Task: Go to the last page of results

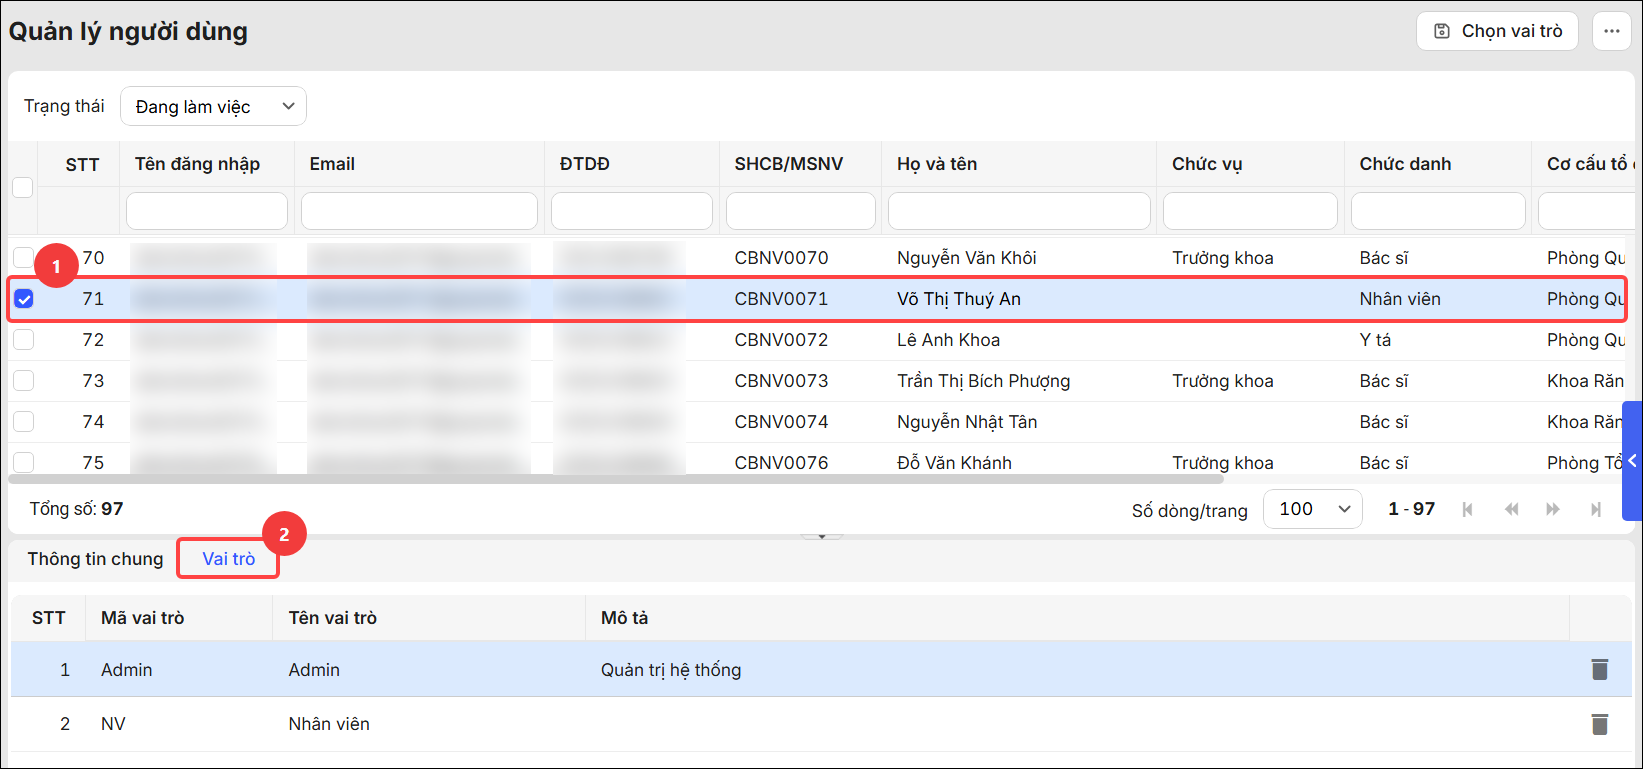Action: pos(1596,509)
